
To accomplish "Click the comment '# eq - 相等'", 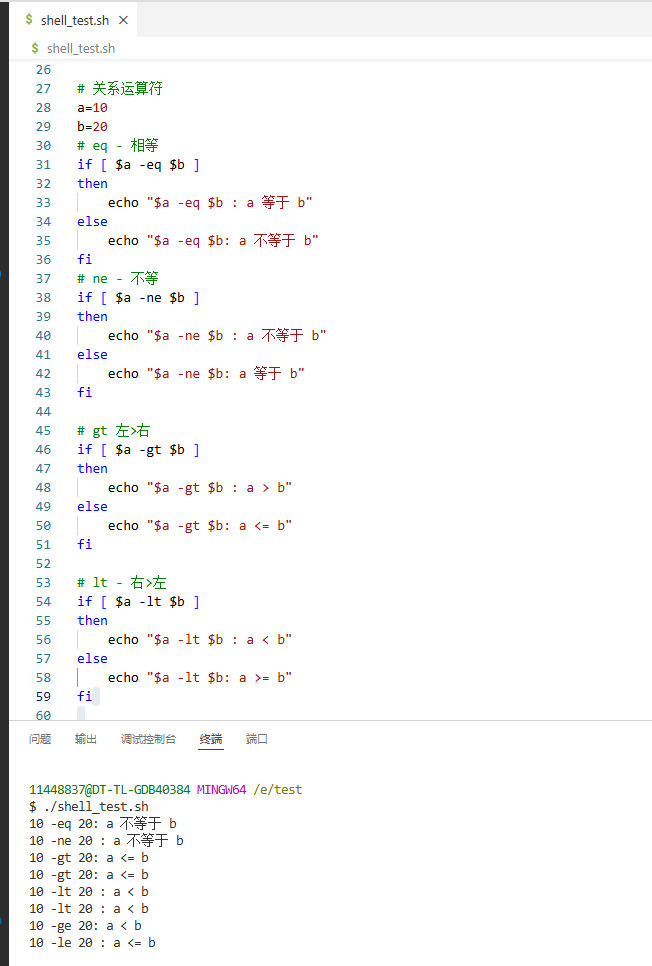I will (118, 145).
